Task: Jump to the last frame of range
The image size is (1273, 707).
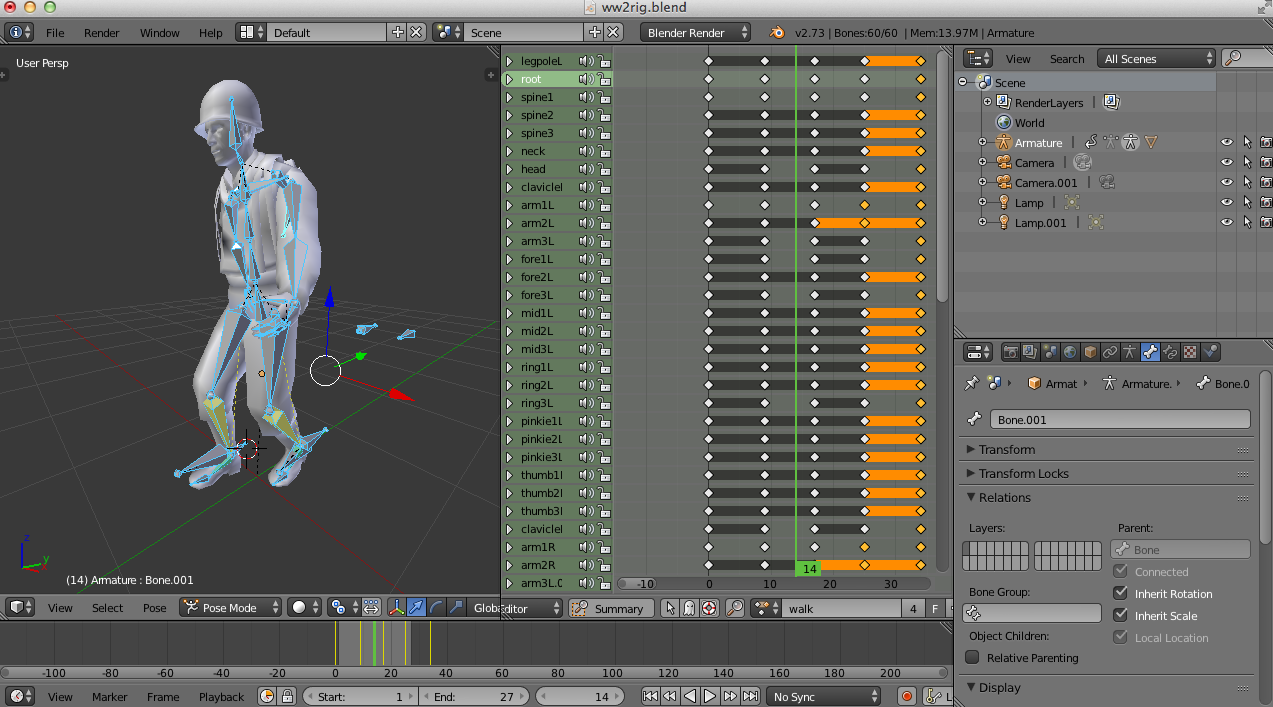Action: (750, 696)
